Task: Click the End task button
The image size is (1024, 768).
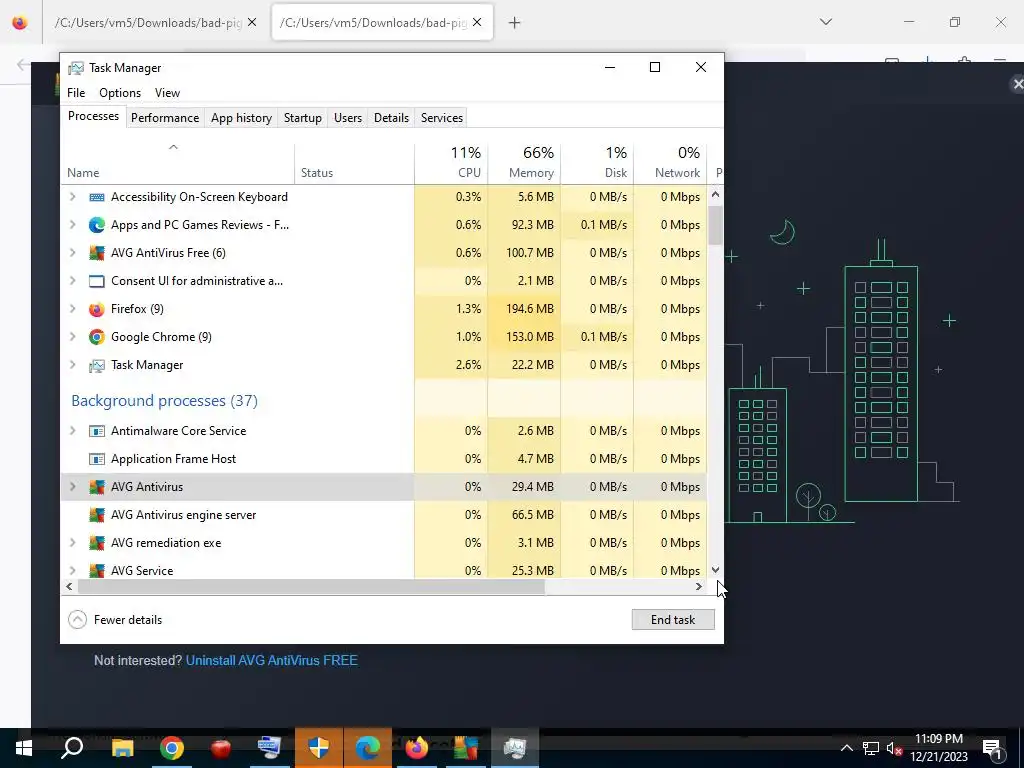Action: [x=673, y=620]
